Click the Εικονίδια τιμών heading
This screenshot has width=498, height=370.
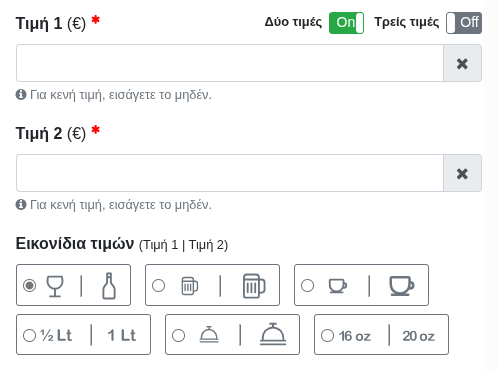(x=75, y=244)
